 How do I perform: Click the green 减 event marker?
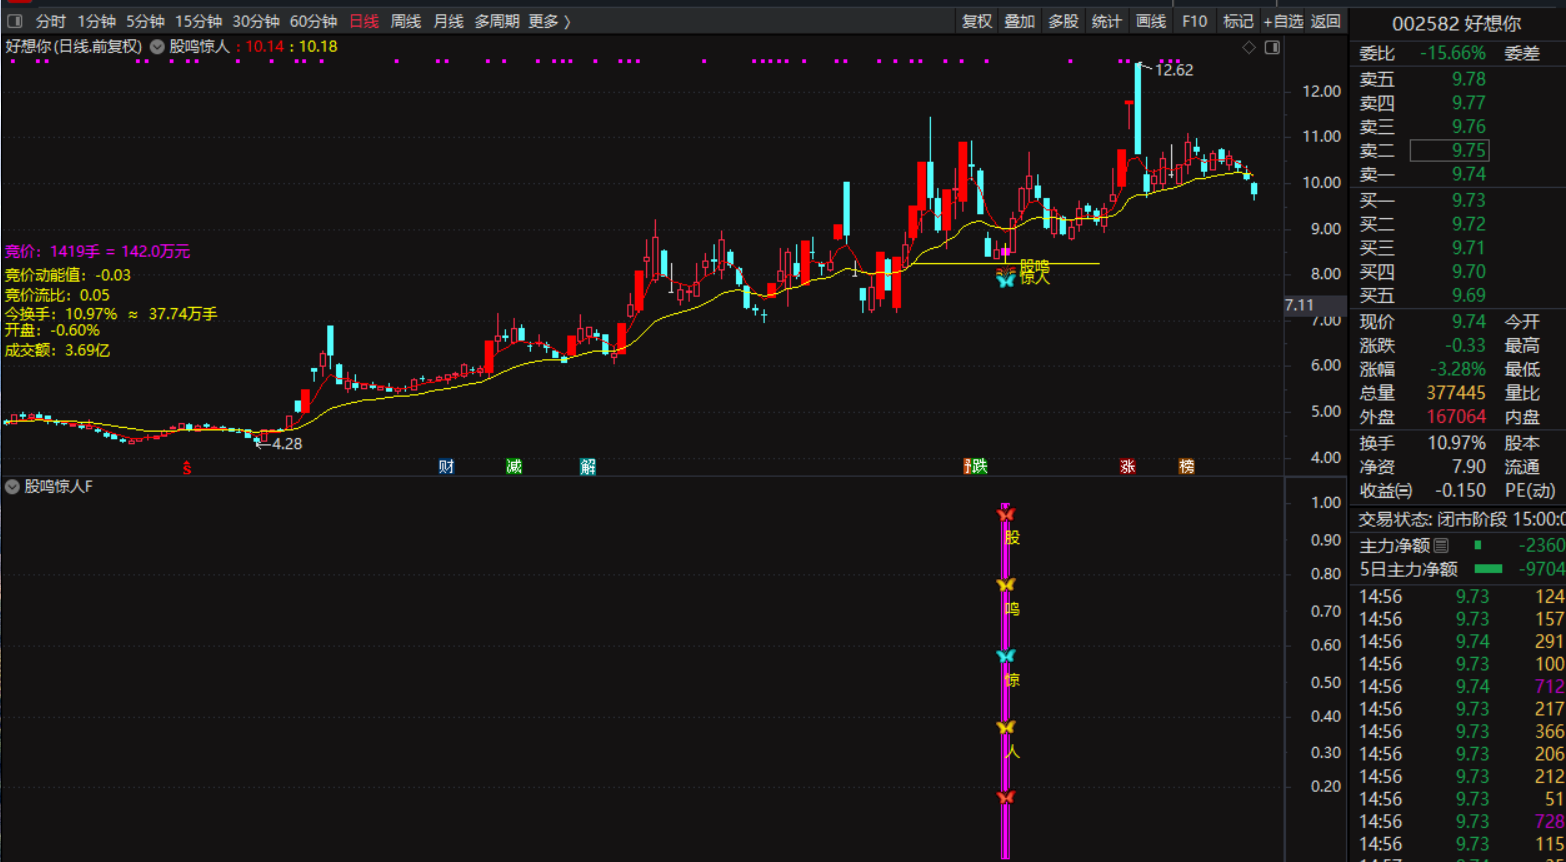tap(514, 466)
